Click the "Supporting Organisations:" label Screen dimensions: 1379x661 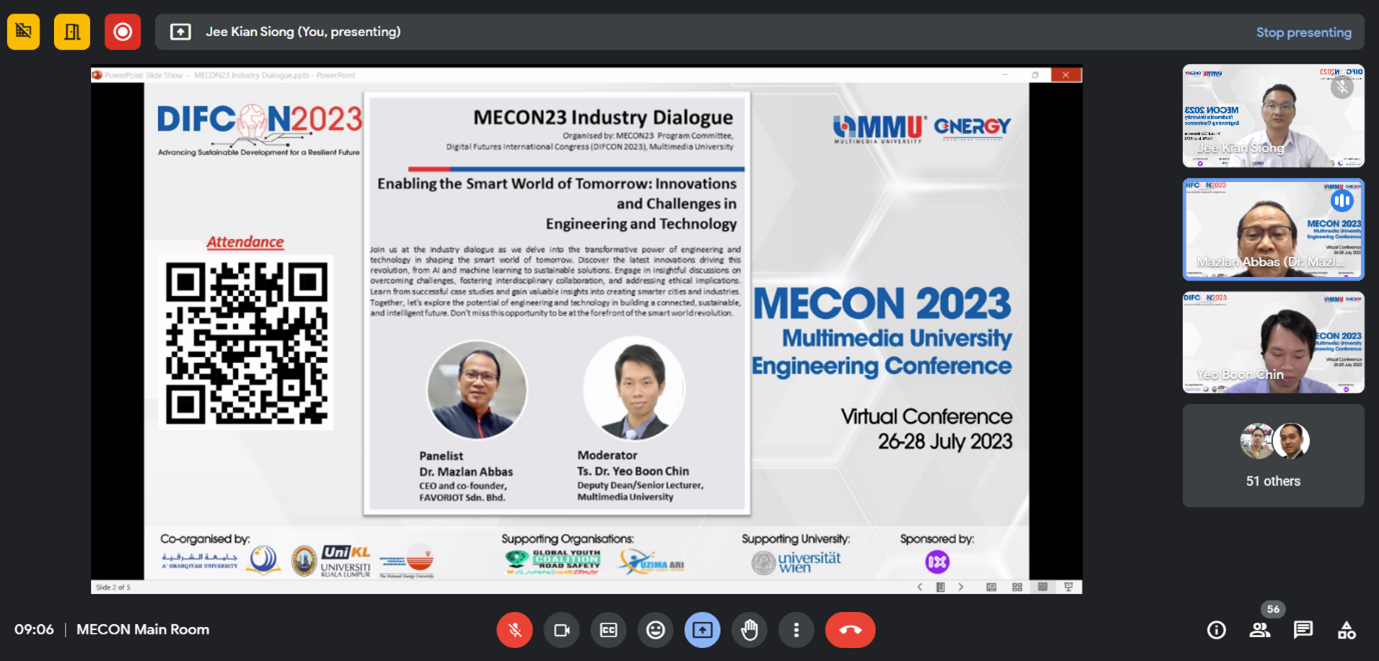point(568,539)
